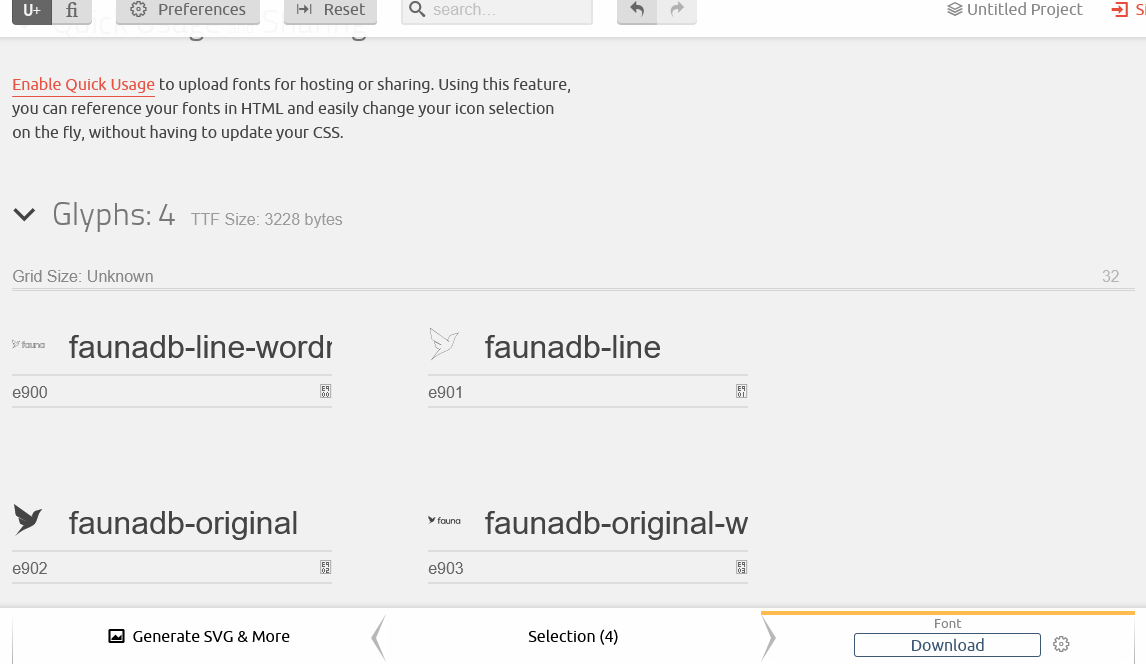Click the faunadb-original bird glyph
The image size is (1146, 664).
28,520
